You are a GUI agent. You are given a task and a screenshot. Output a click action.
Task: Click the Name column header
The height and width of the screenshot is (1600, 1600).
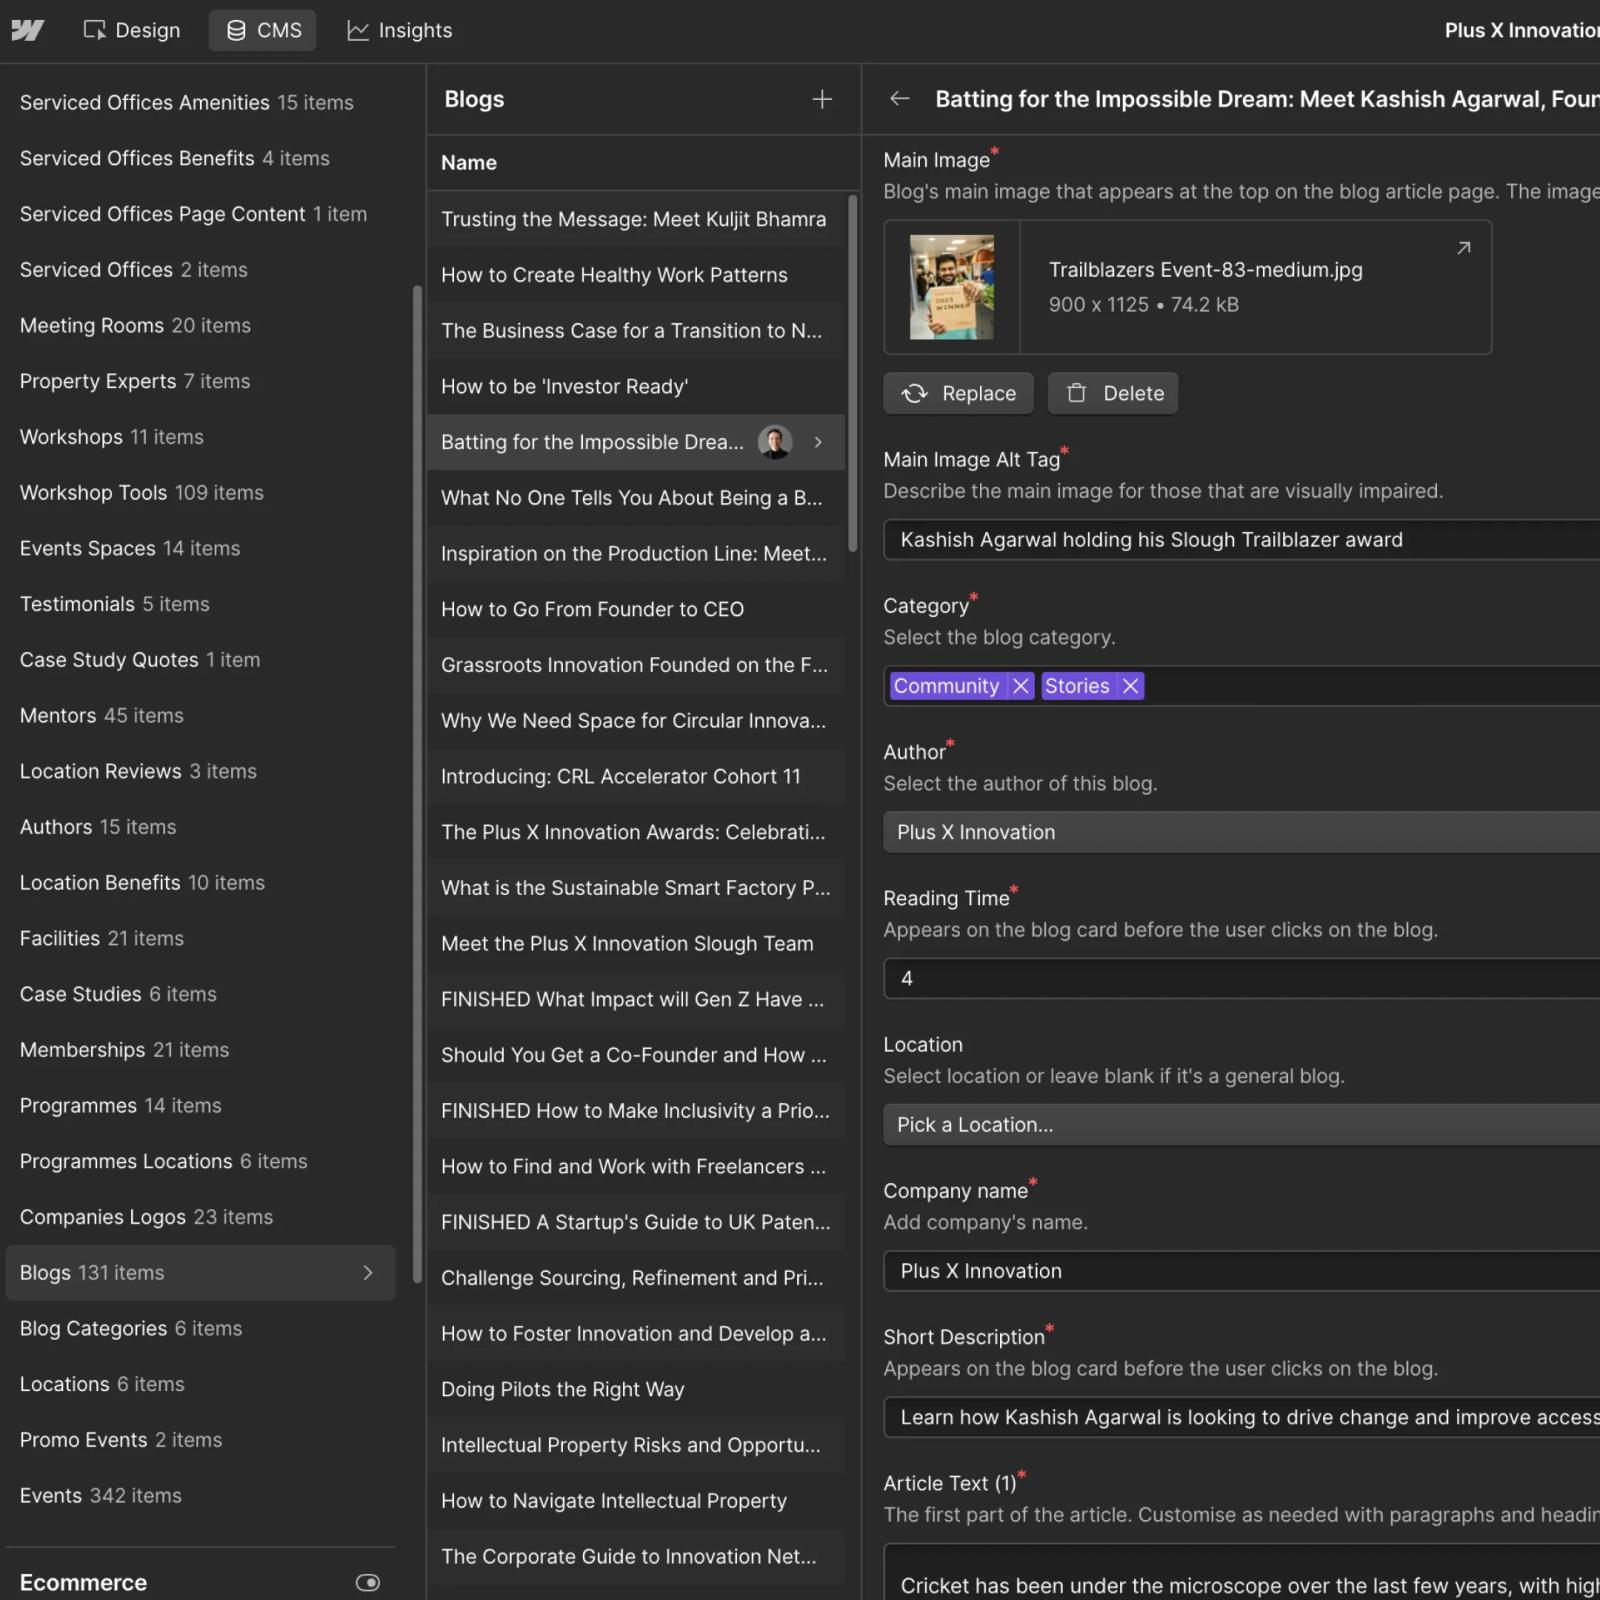(469, 162)
